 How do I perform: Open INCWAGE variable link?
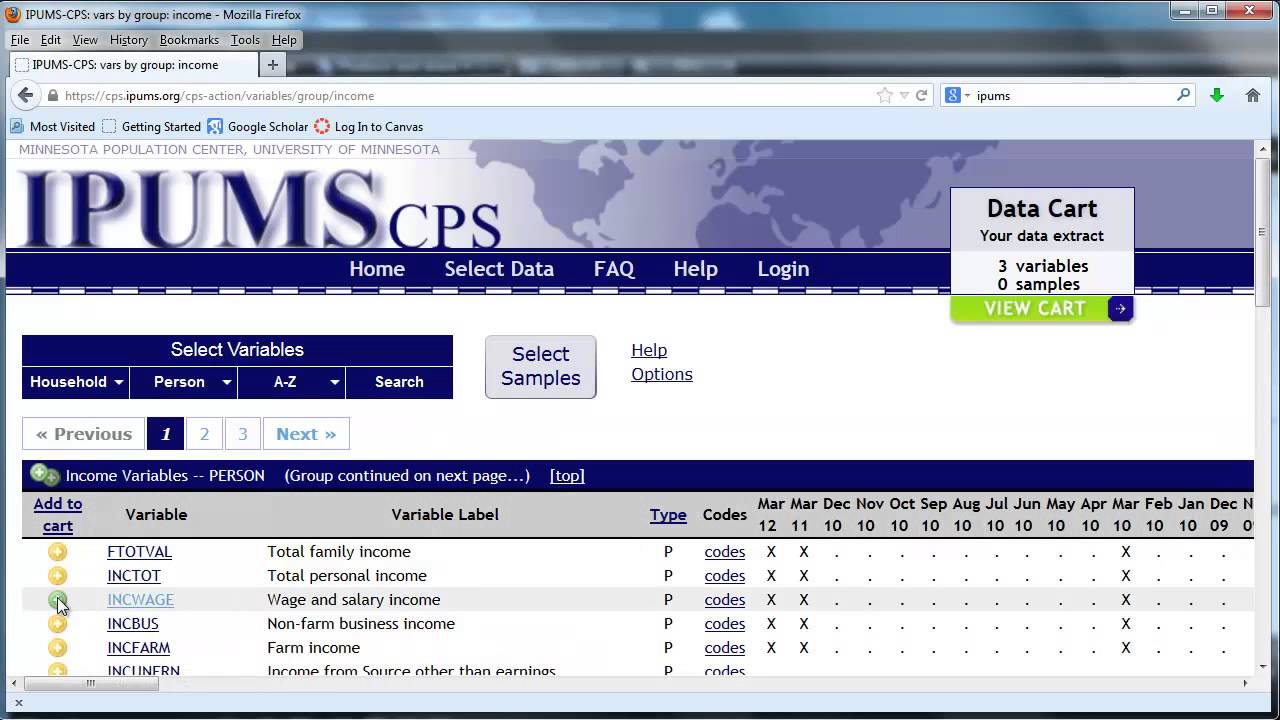(x=140, y=600)
